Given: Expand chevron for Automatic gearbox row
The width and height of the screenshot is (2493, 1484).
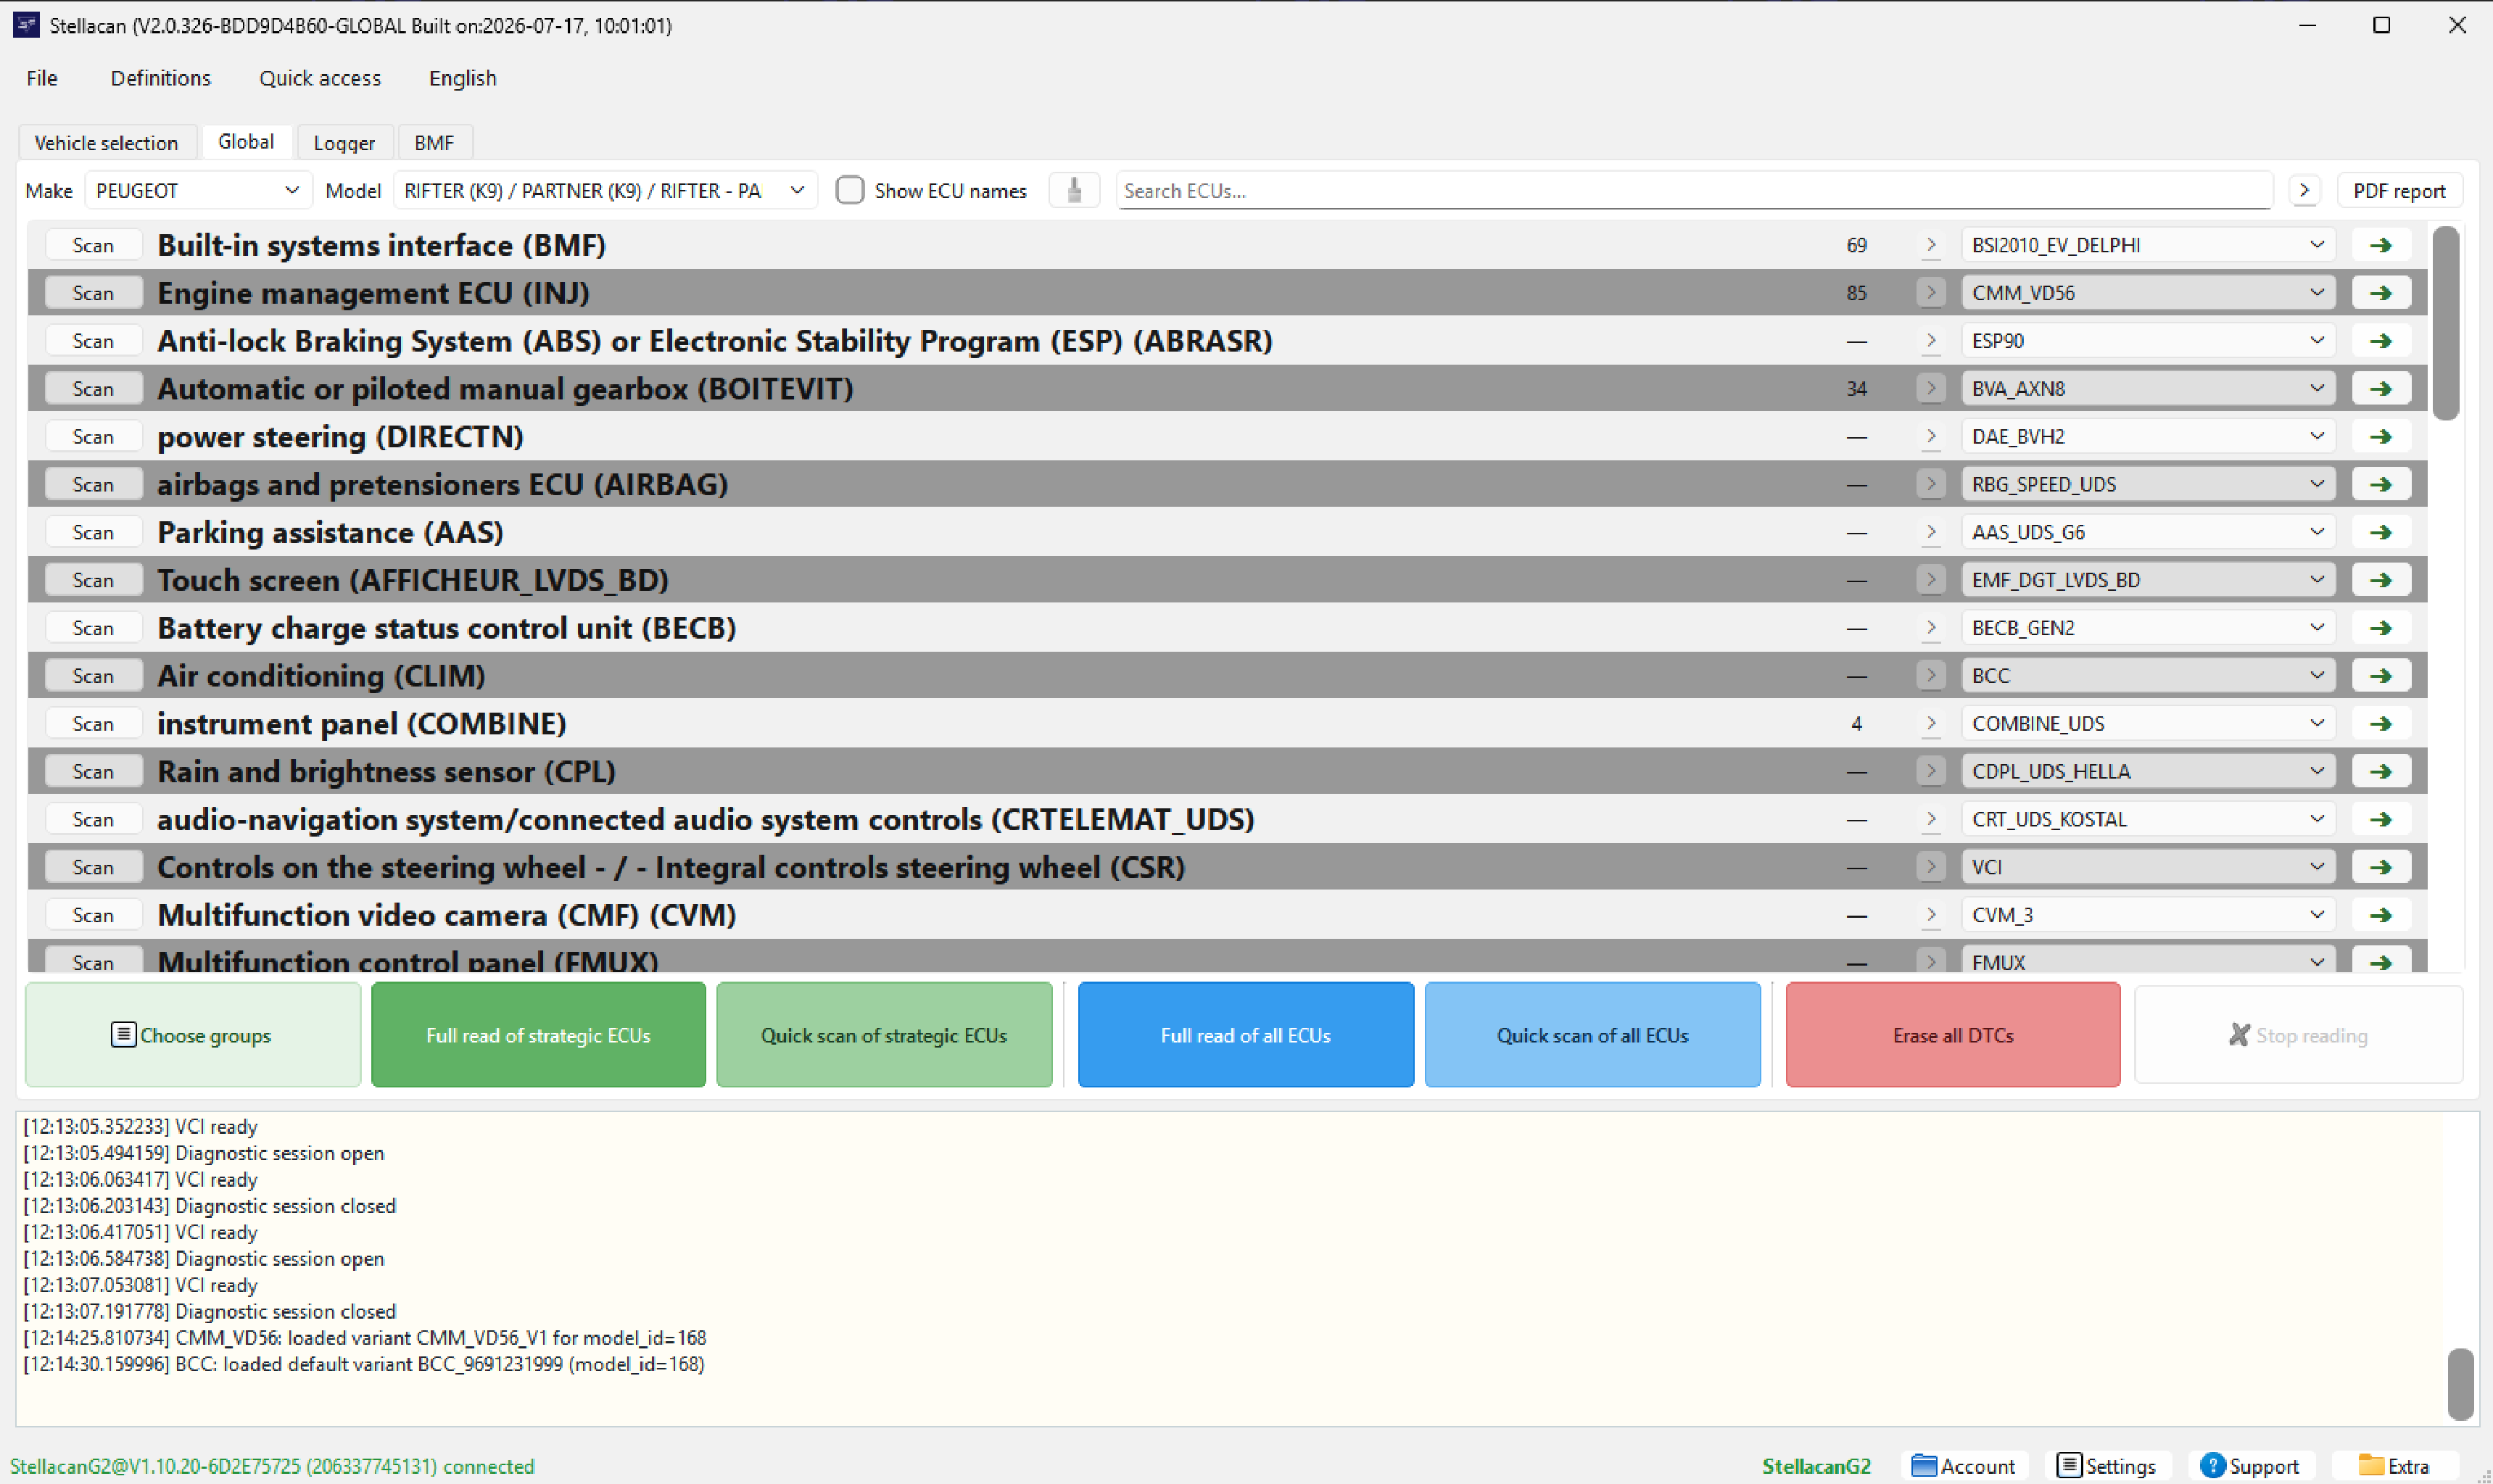Looking at the screenshot, I should [x=1930, y=388].
